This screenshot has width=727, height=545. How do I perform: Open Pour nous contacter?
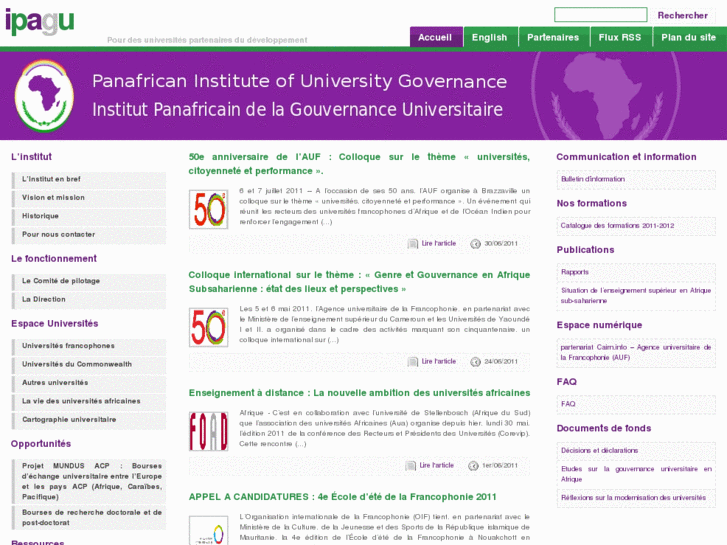point(89,235)
